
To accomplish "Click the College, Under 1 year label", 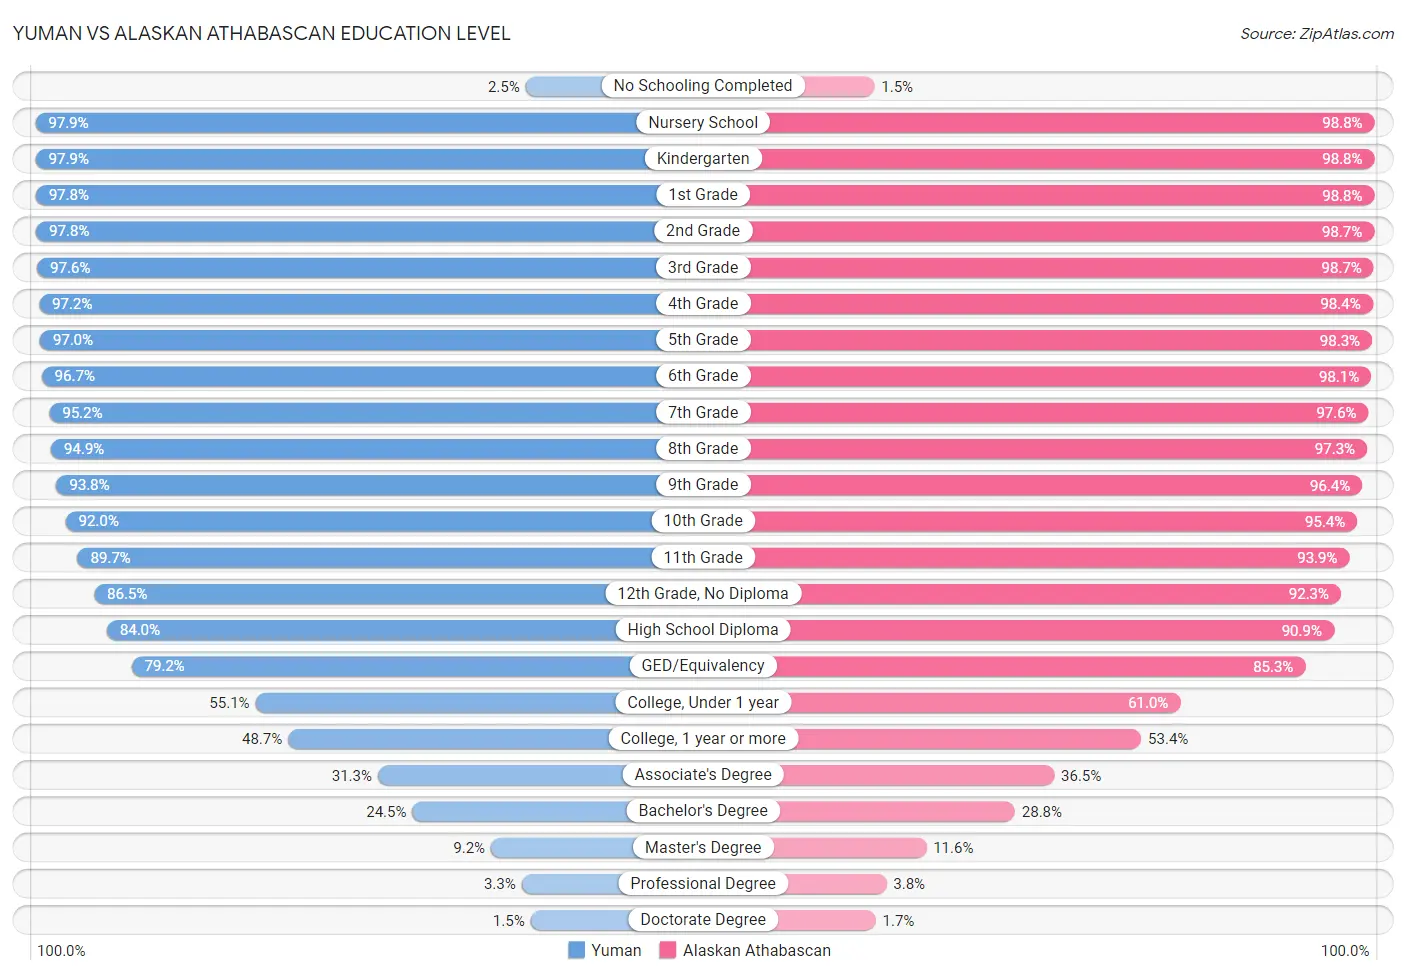I will tap(703, 702).
